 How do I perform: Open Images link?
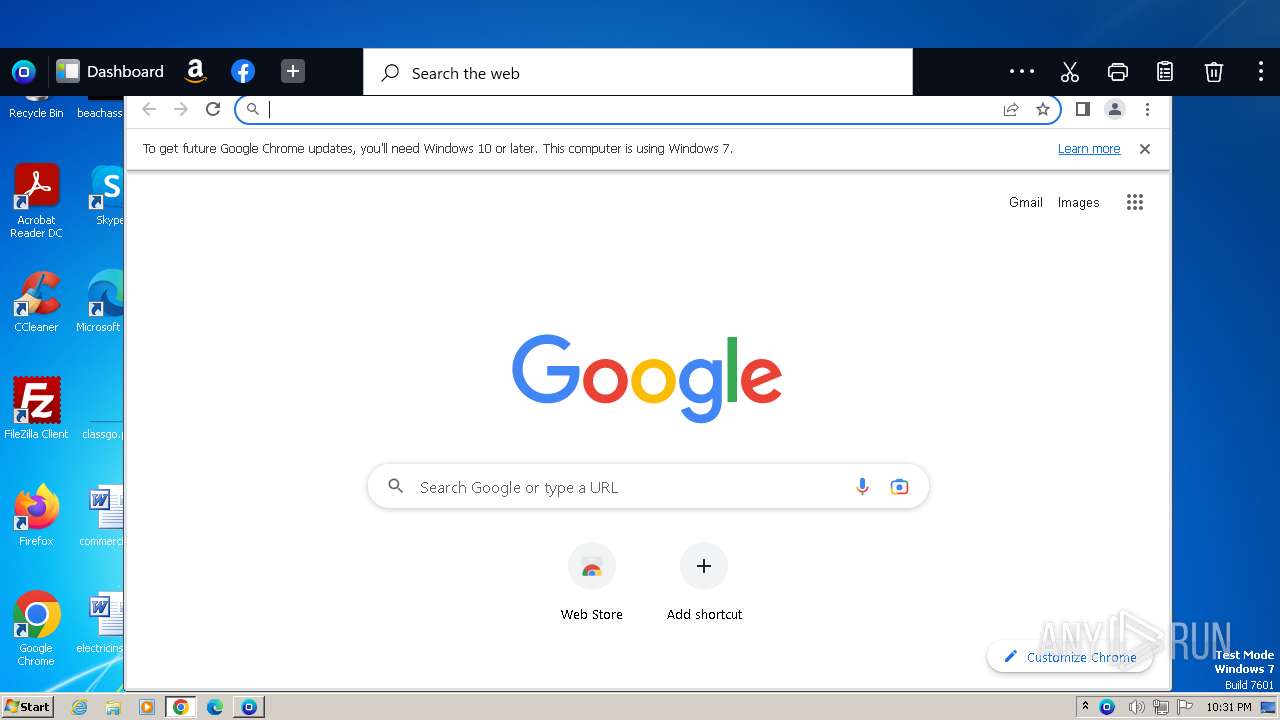(1078, 202)
